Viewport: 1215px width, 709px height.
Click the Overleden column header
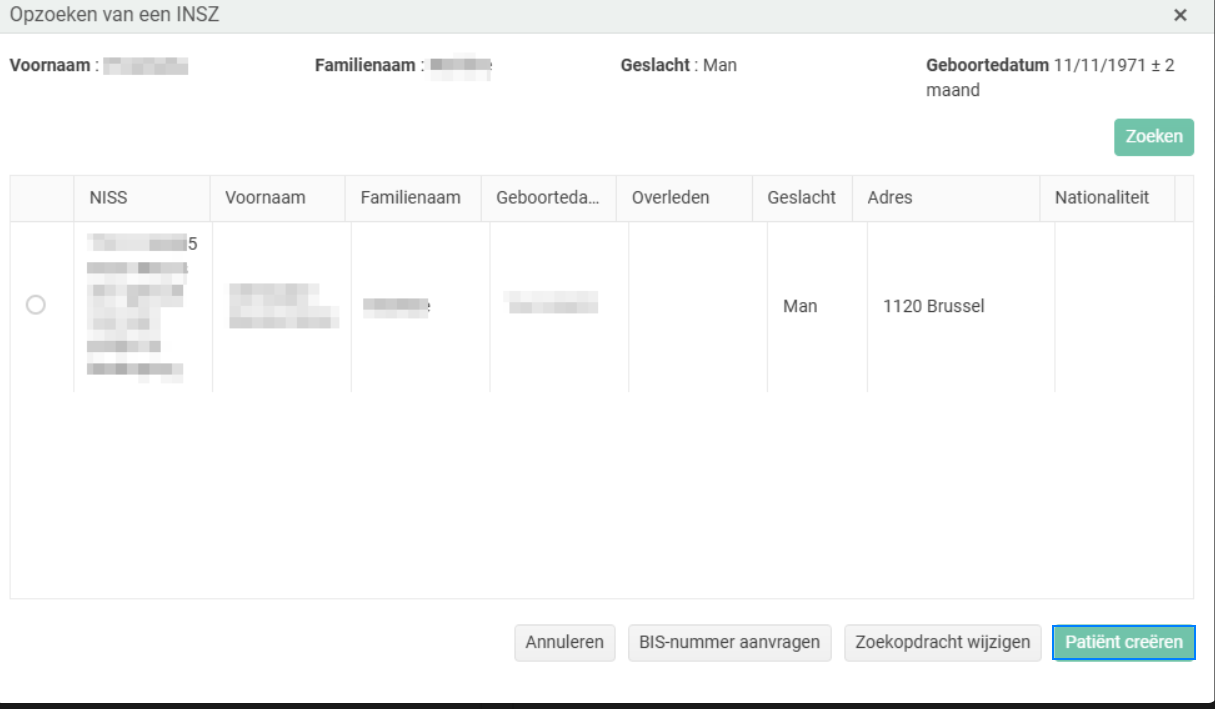[670, 198]
